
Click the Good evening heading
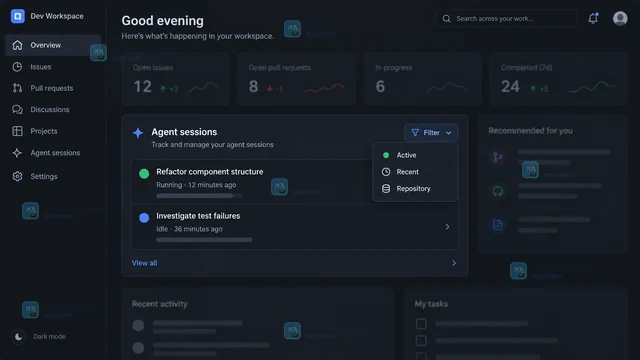(x=162, y=21)
